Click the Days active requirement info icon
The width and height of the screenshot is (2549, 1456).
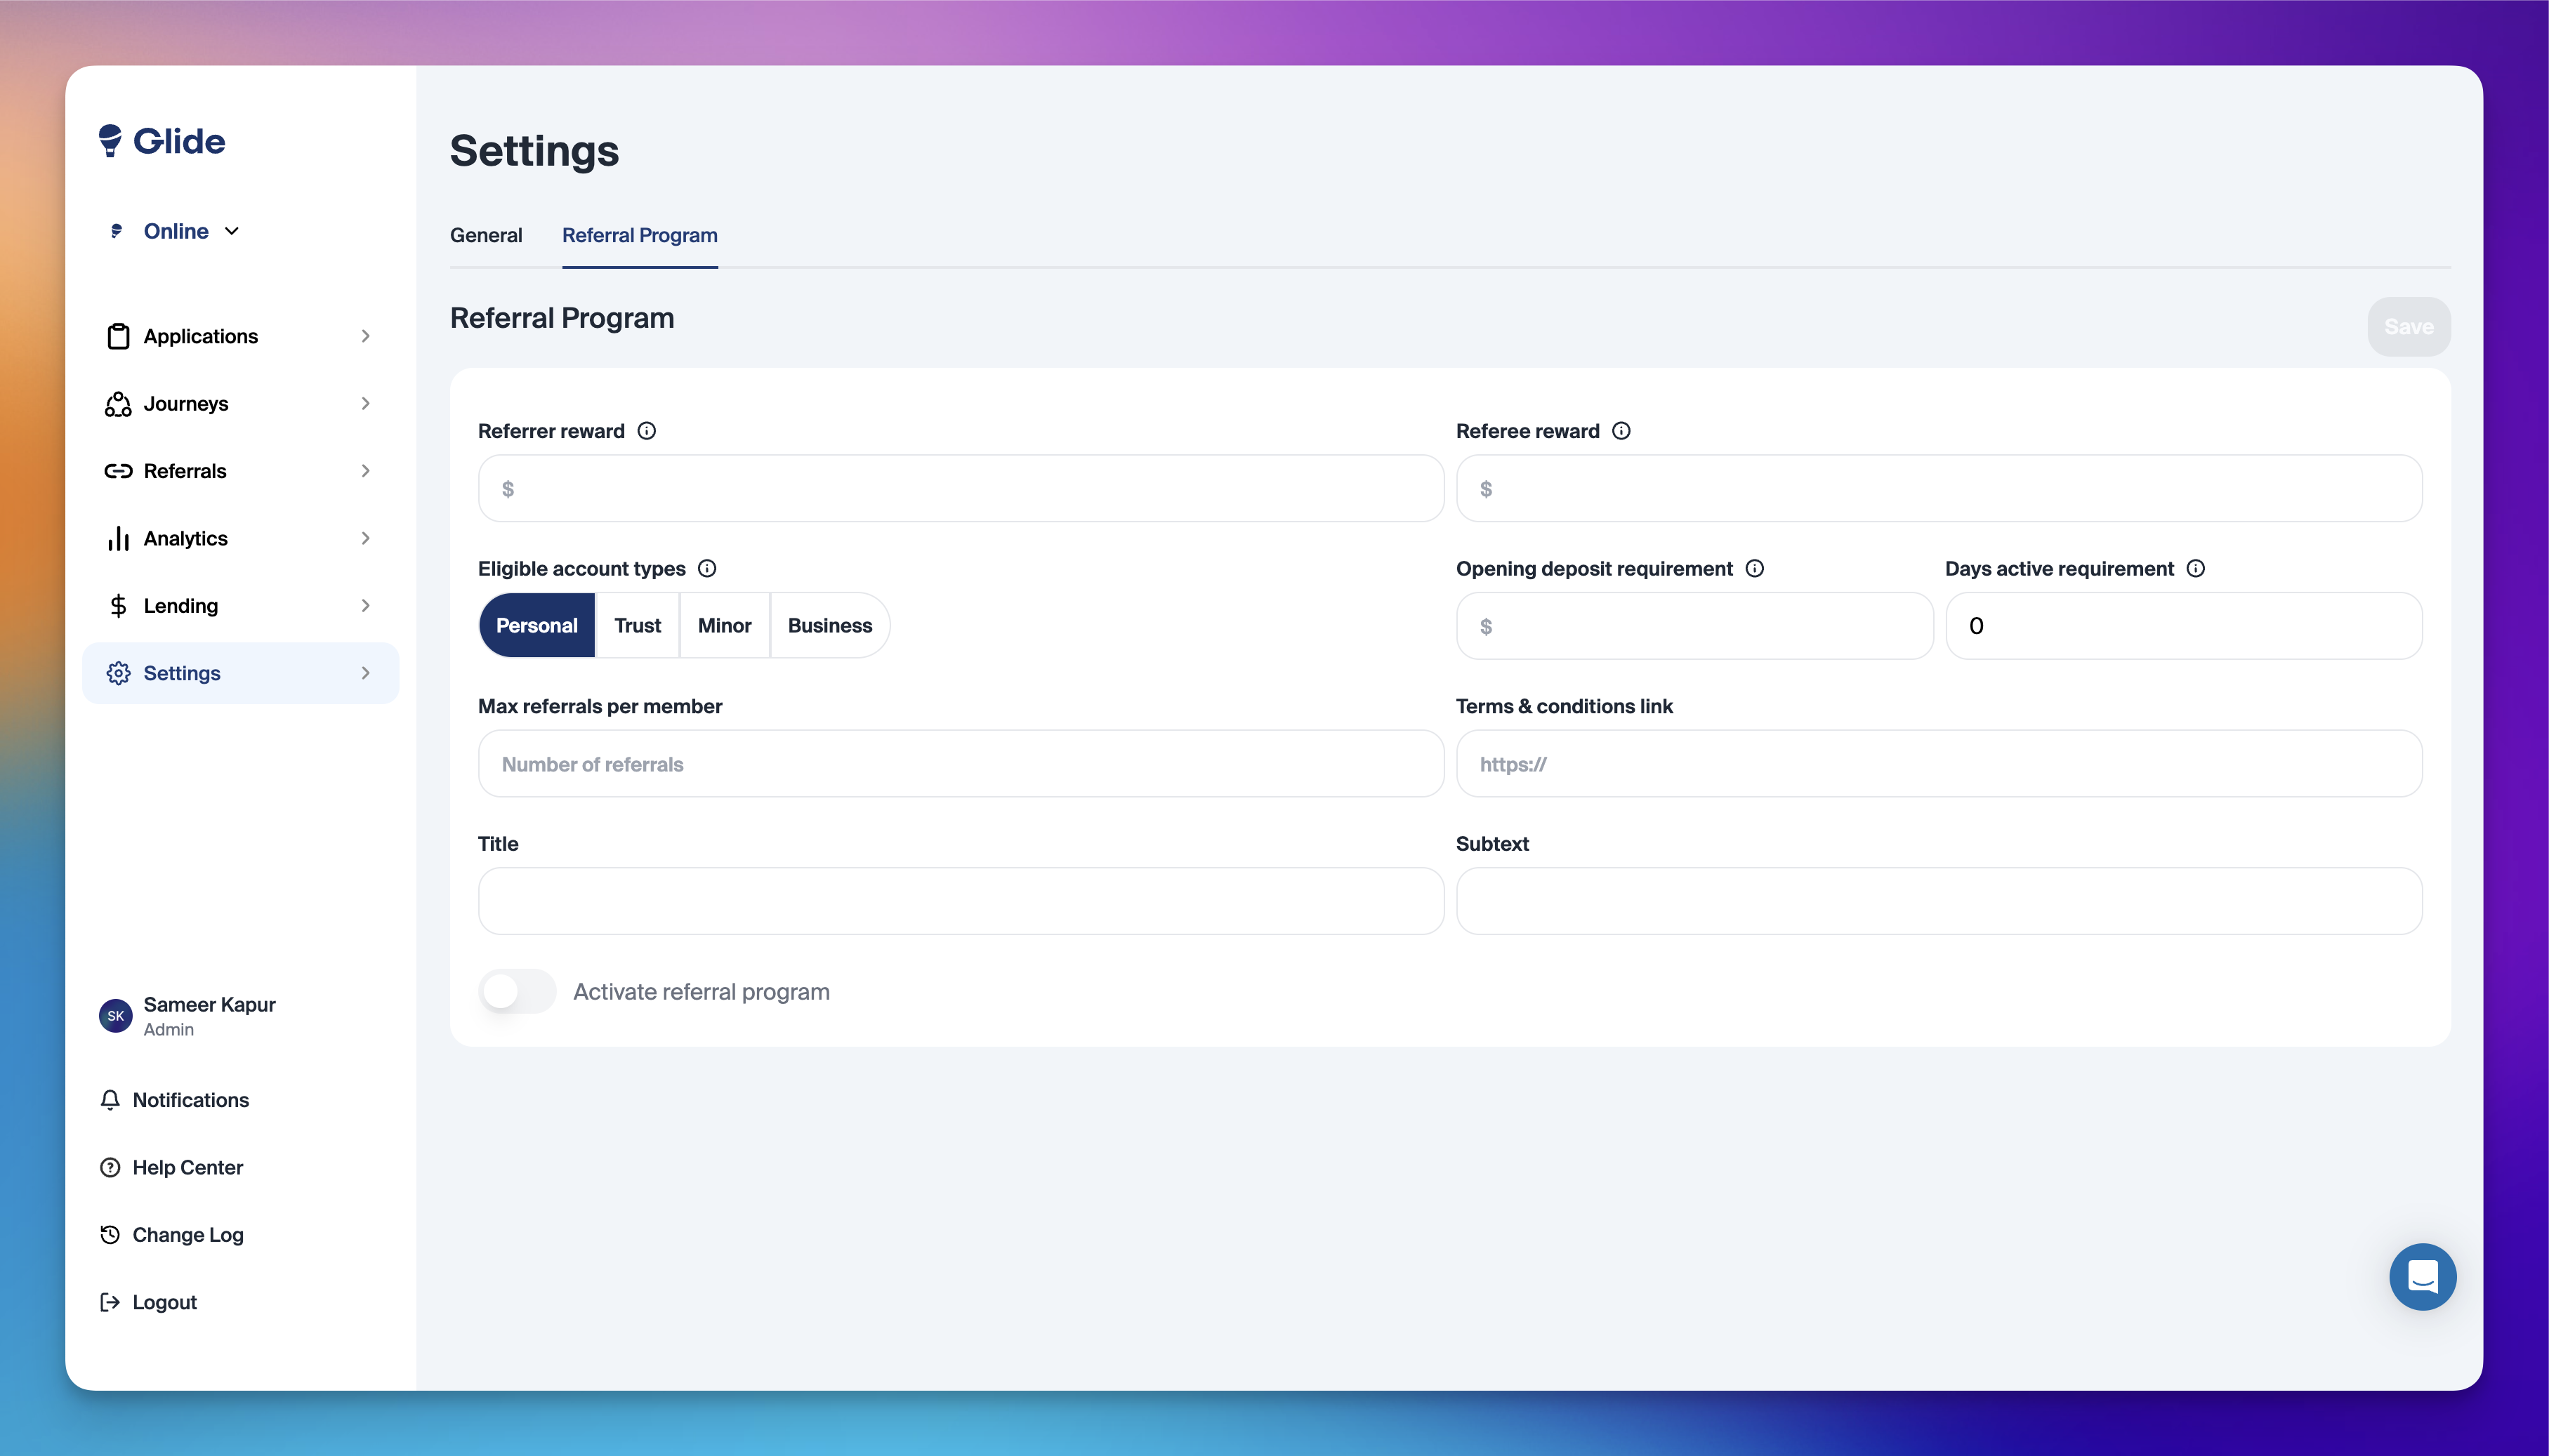click(2195, 569)
